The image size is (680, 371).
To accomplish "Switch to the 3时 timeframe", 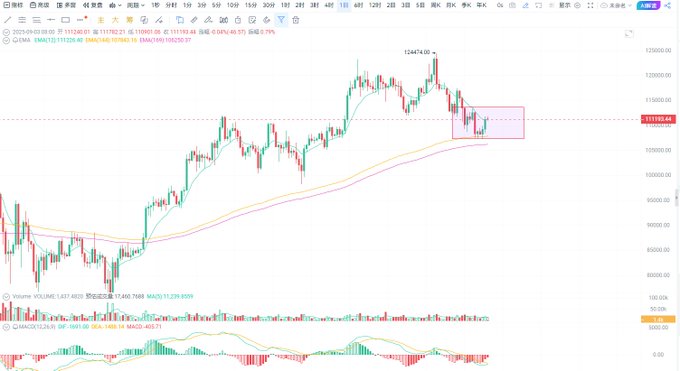I will coord(314,5).
